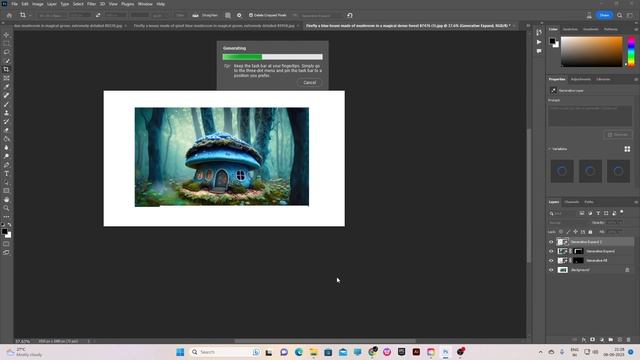This screenshot has width=640, height=360.
Task: Select the Move tool
Action: pos(6,35)
